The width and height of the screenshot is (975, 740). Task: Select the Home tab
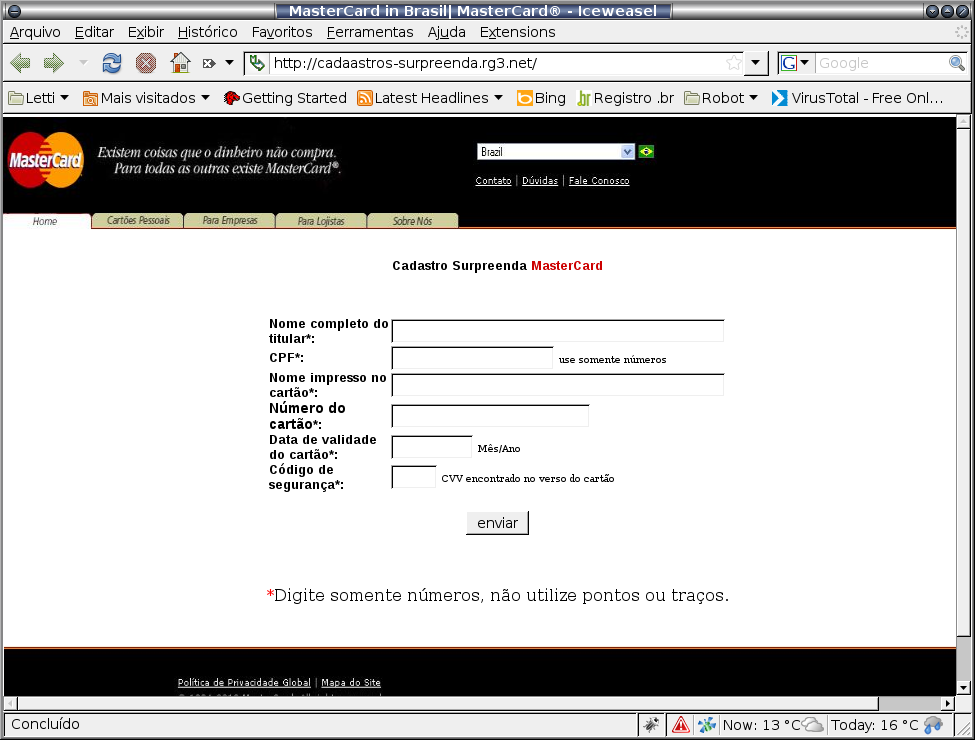coord(45,221)
